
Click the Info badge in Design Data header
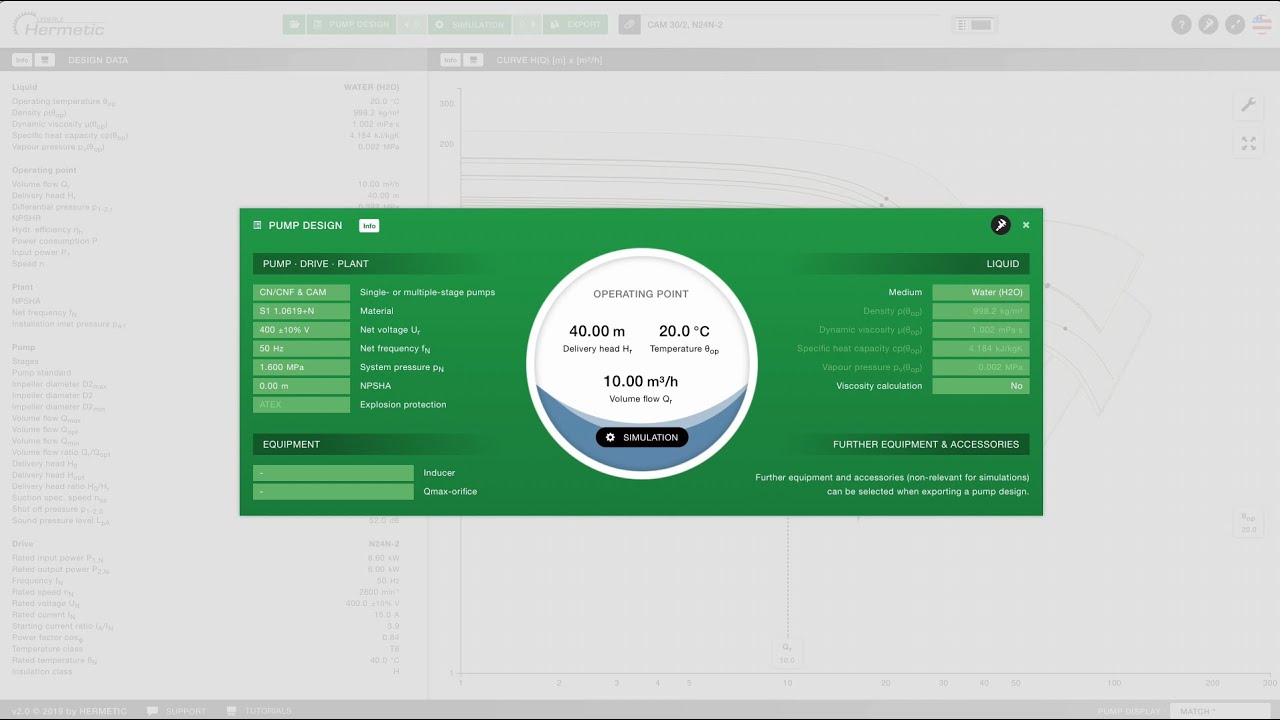click(21, 60)
